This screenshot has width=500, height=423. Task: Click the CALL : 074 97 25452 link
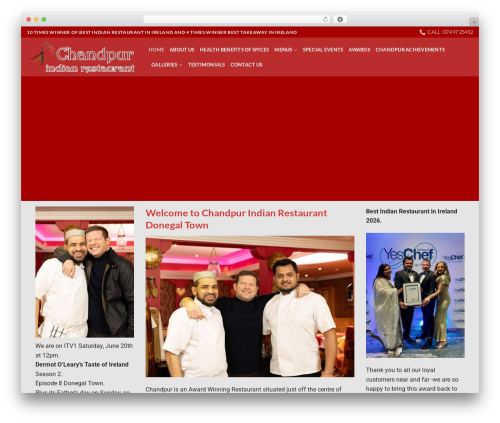tap(446, 32)
